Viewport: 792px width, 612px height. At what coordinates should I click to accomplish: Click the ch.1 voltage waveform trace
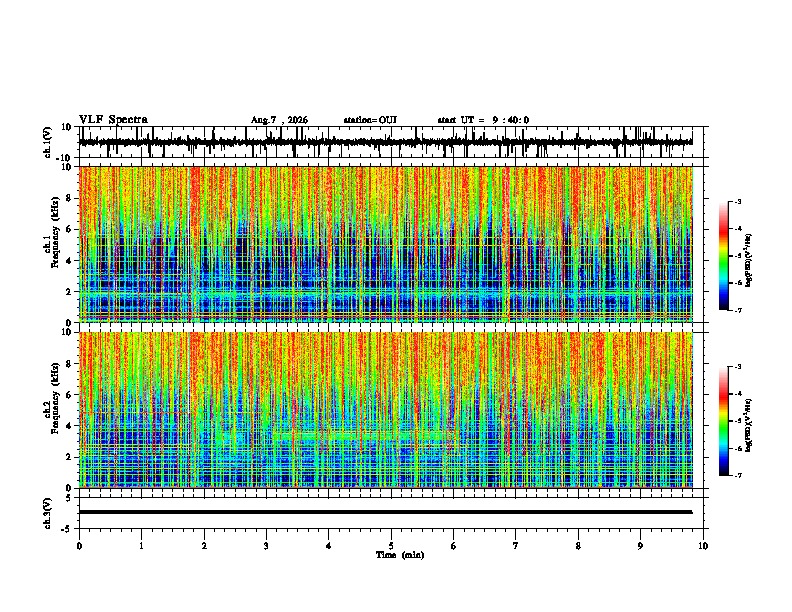click(385, 142)
